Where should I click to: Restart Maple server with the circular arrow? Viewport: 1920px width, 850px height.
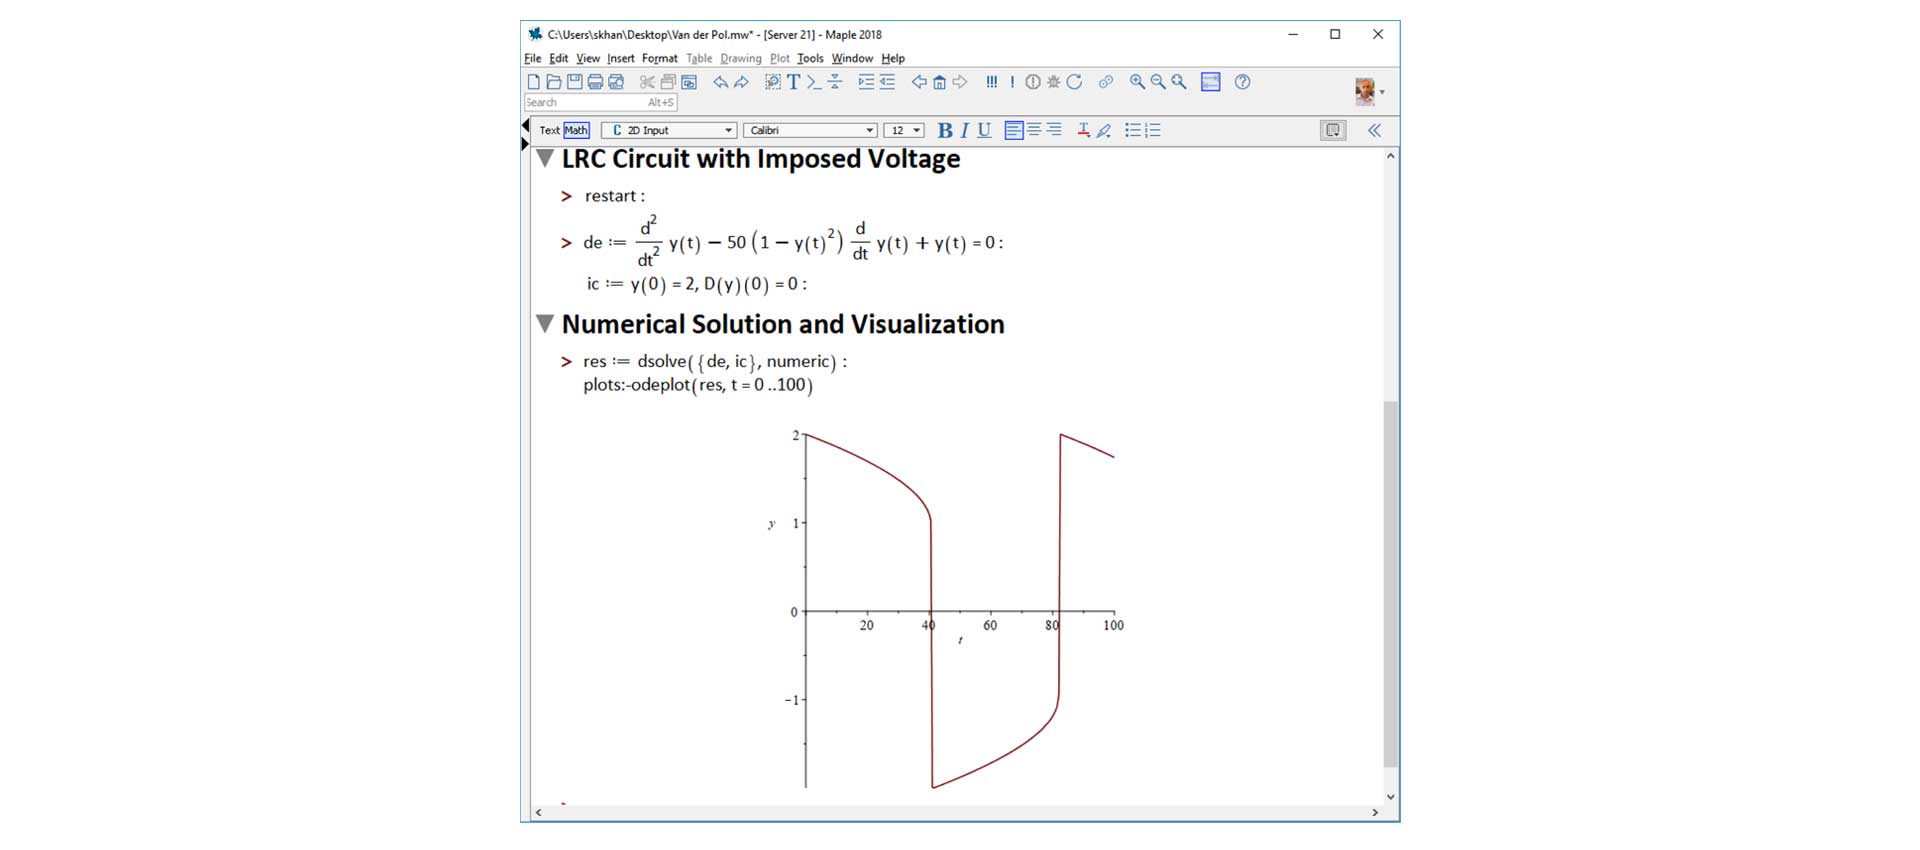1074,82
